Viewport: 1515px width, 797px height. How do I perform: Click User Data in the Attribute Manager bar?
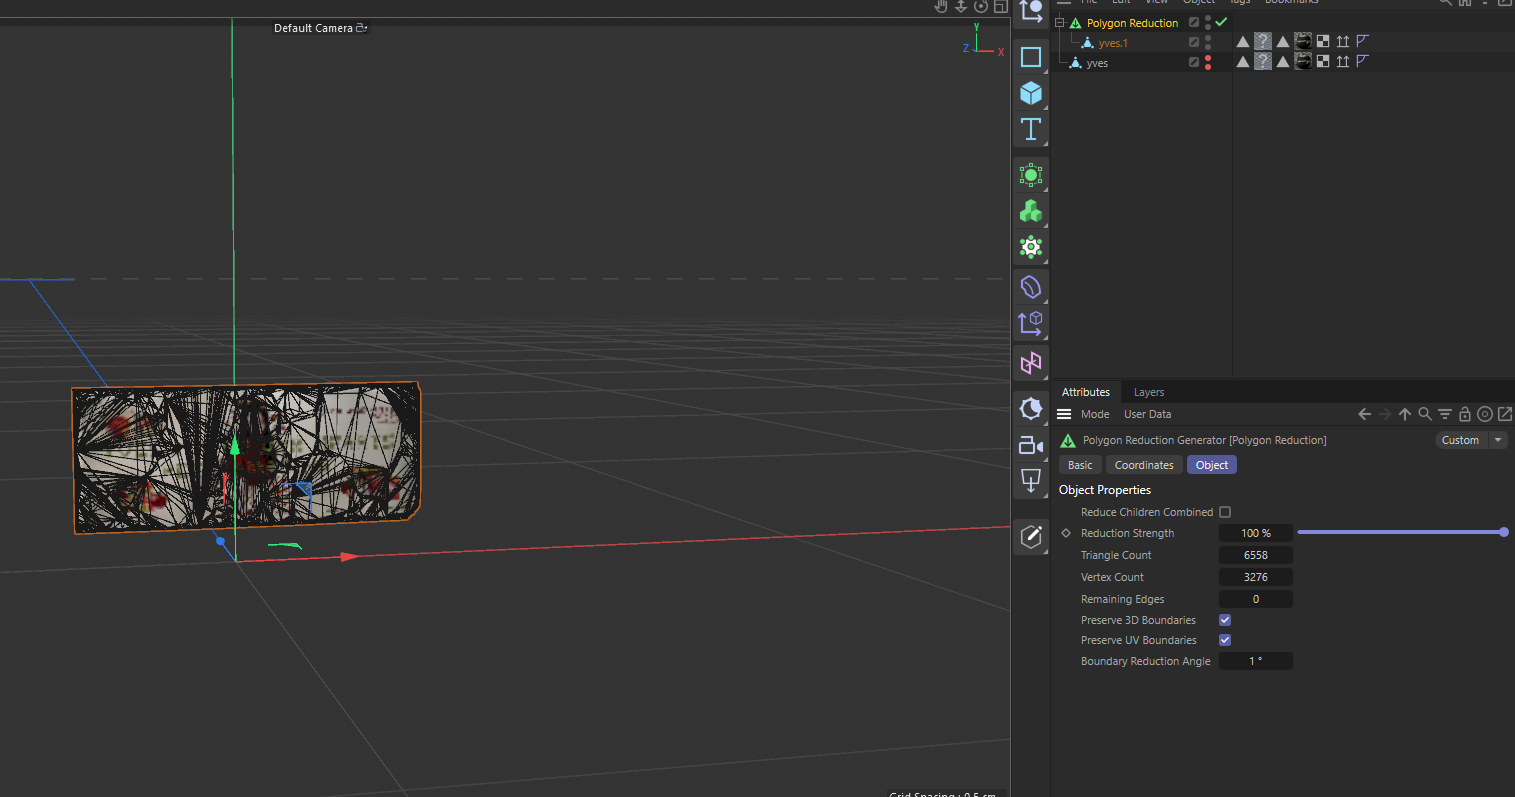click(1147, 413)
